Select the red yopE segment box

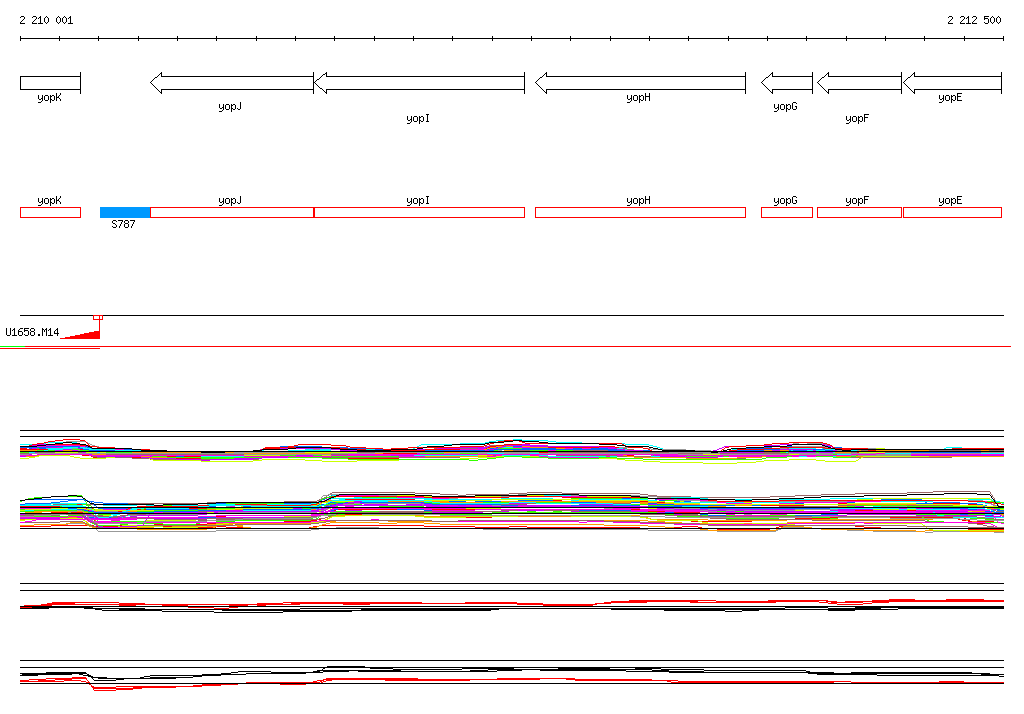coord(952,212)
